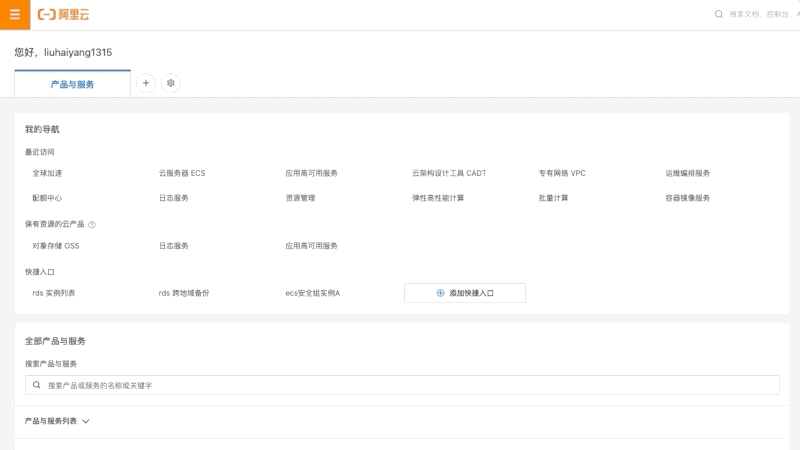
Task: Click 添加快捷入口 button
Action: pyautogui.click(x=465, y=293)
